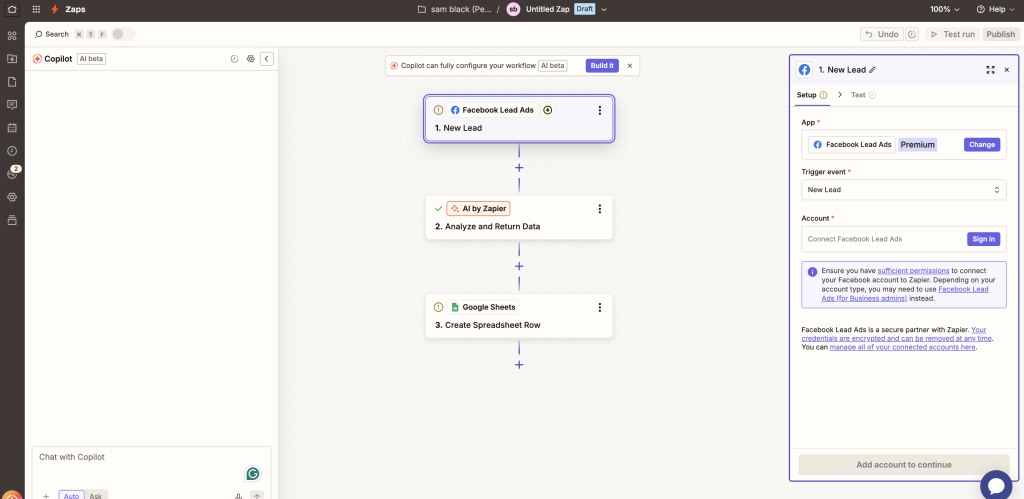The width and height of the screenshot is (1024, 499).
Task: Click the Test run button
Action: (x=953, y=34)
